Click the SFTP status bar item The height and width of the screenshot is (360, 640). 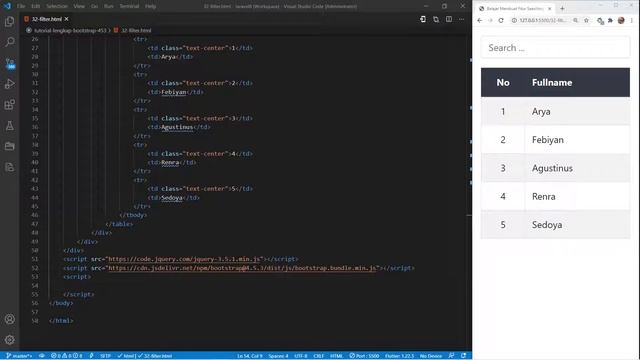tap(105, 356)
